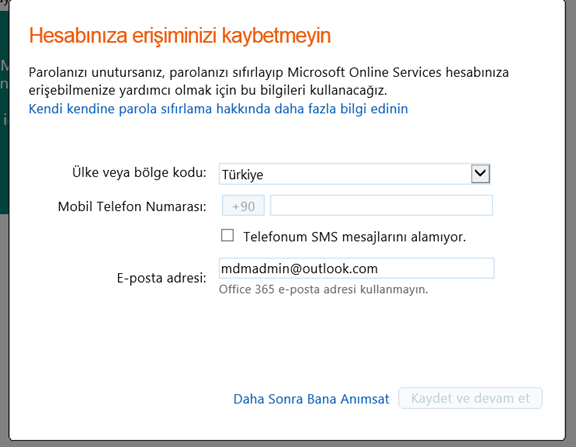This screenshot has width=576, height=447.
Task: Click the 'Telefonum SMS mesajlarını alamıyor' label
Action: pos(354,237)
